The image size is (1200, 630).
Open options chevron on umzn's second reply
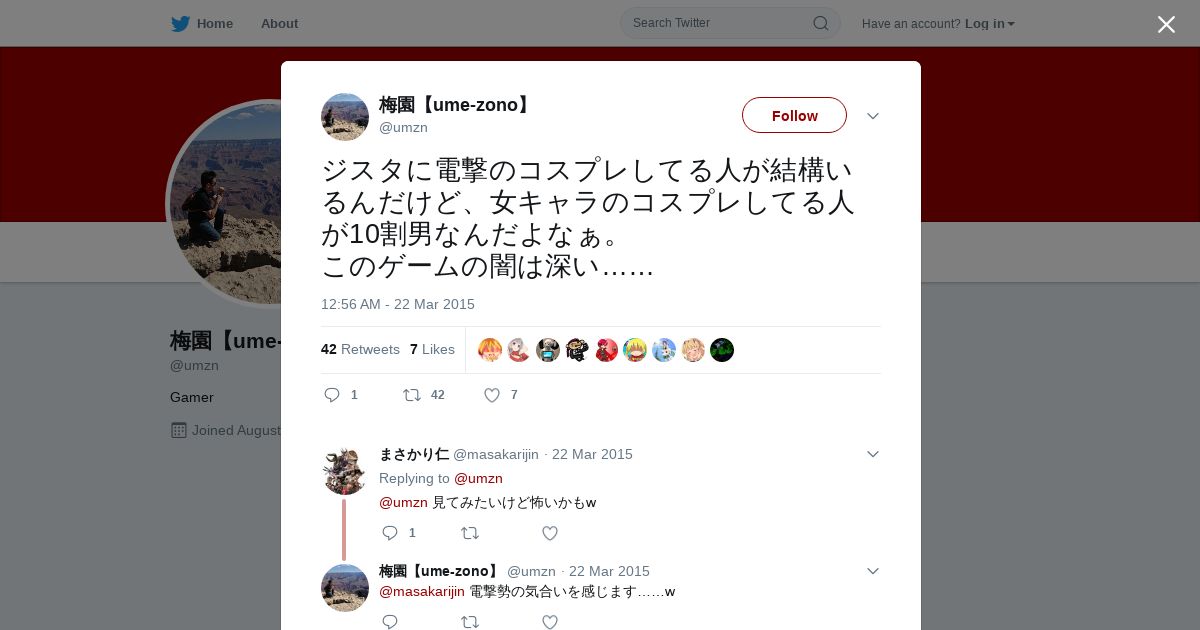(x=873, y=571)
